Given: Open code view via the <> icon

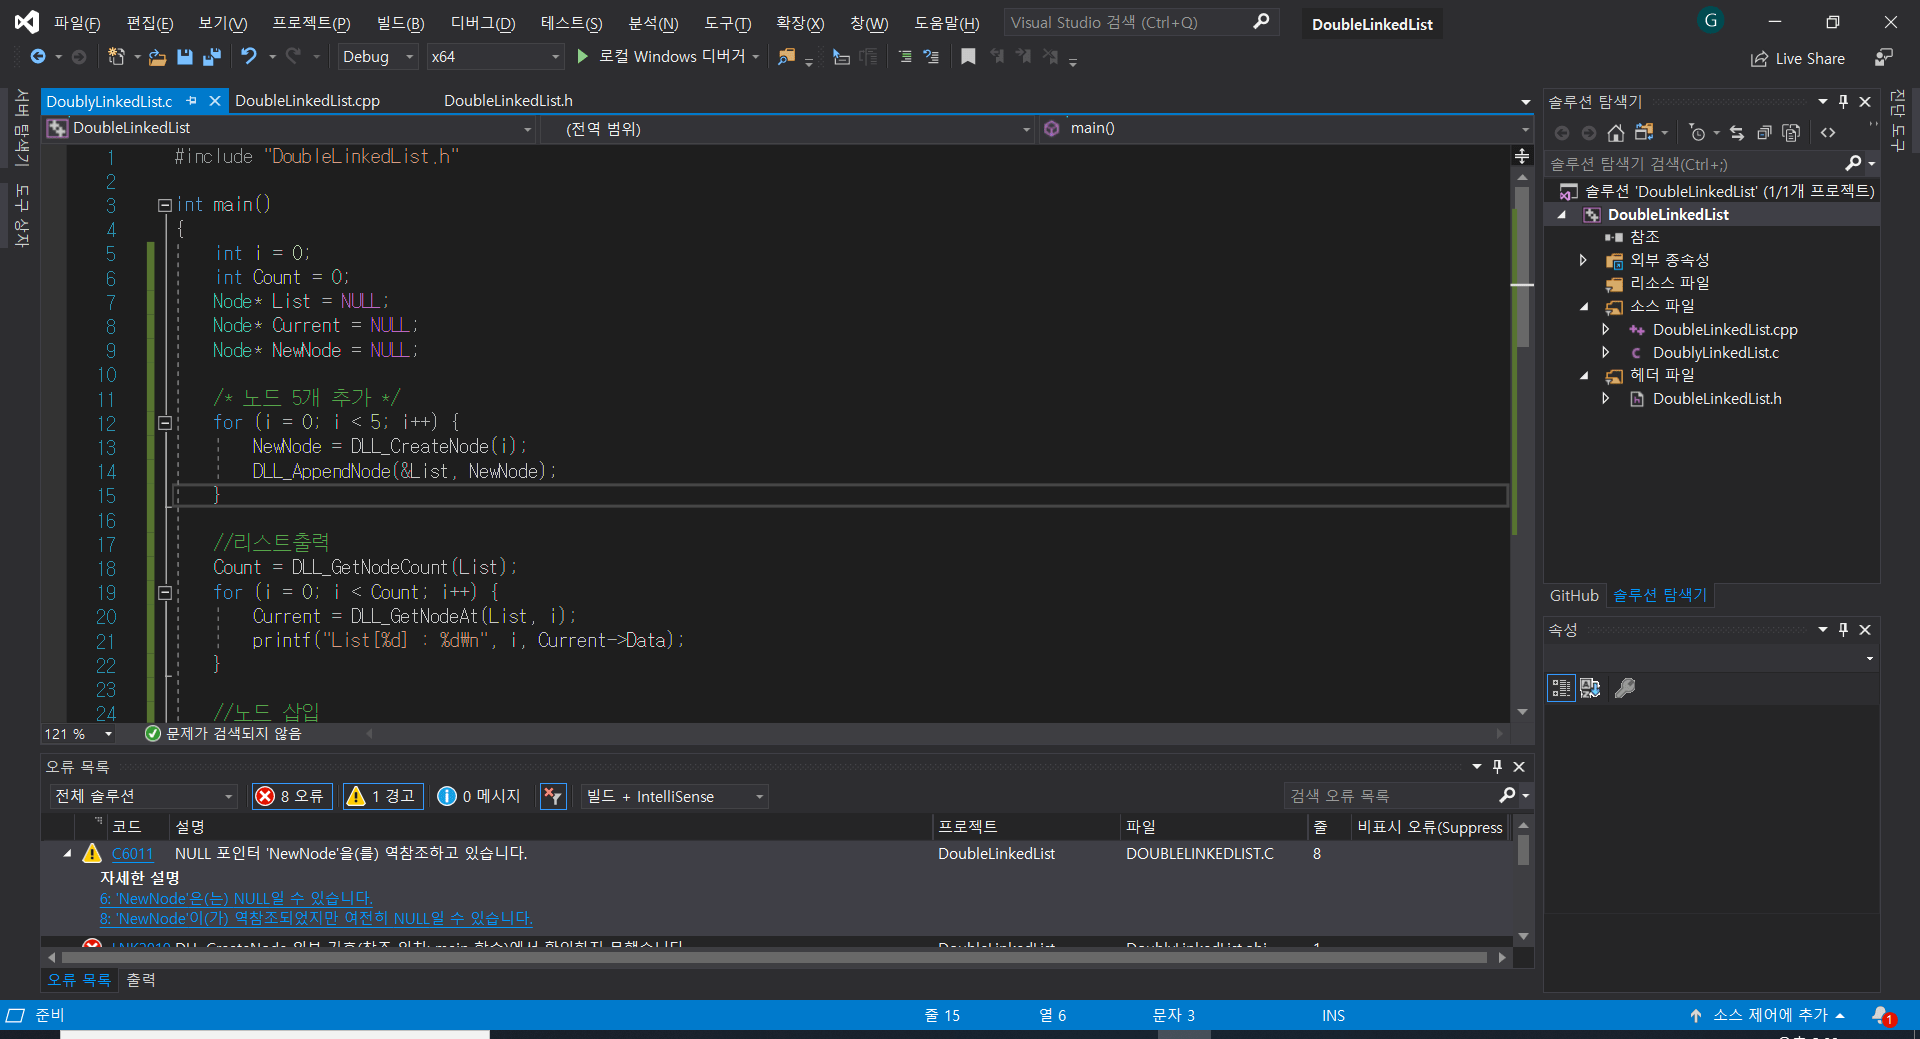Looking at the screenshot, I should (1830, 132).
